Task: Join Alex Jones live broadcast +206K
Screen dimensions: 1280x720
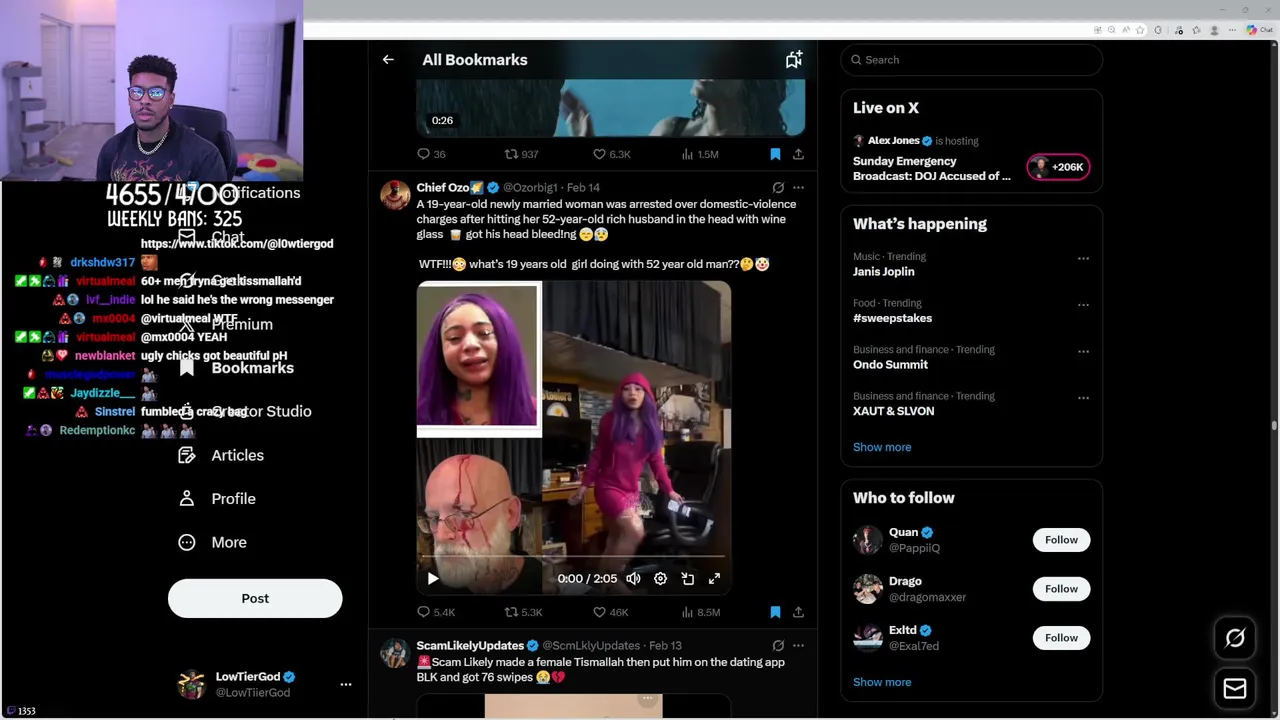Action: [1058, 167]
